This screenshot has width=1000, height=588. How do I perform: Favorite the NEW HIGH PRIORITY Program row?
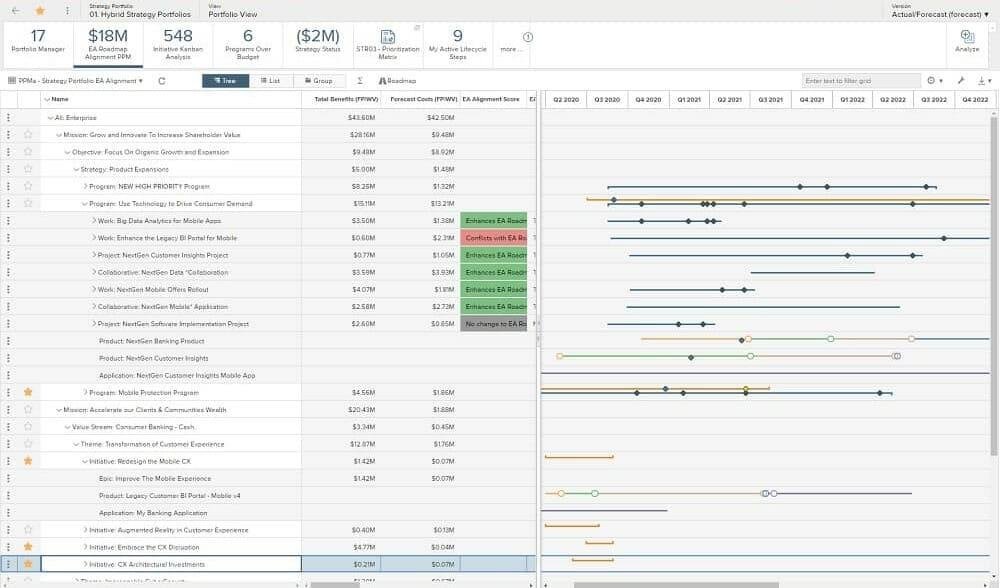(x=27, y=186)
